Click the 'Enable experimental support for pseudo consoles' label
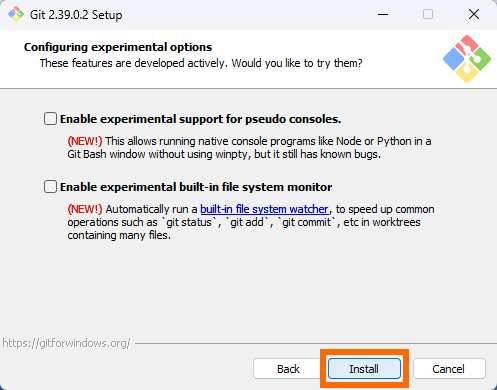Viewport: 497px width, 390px height. point(200,119)
